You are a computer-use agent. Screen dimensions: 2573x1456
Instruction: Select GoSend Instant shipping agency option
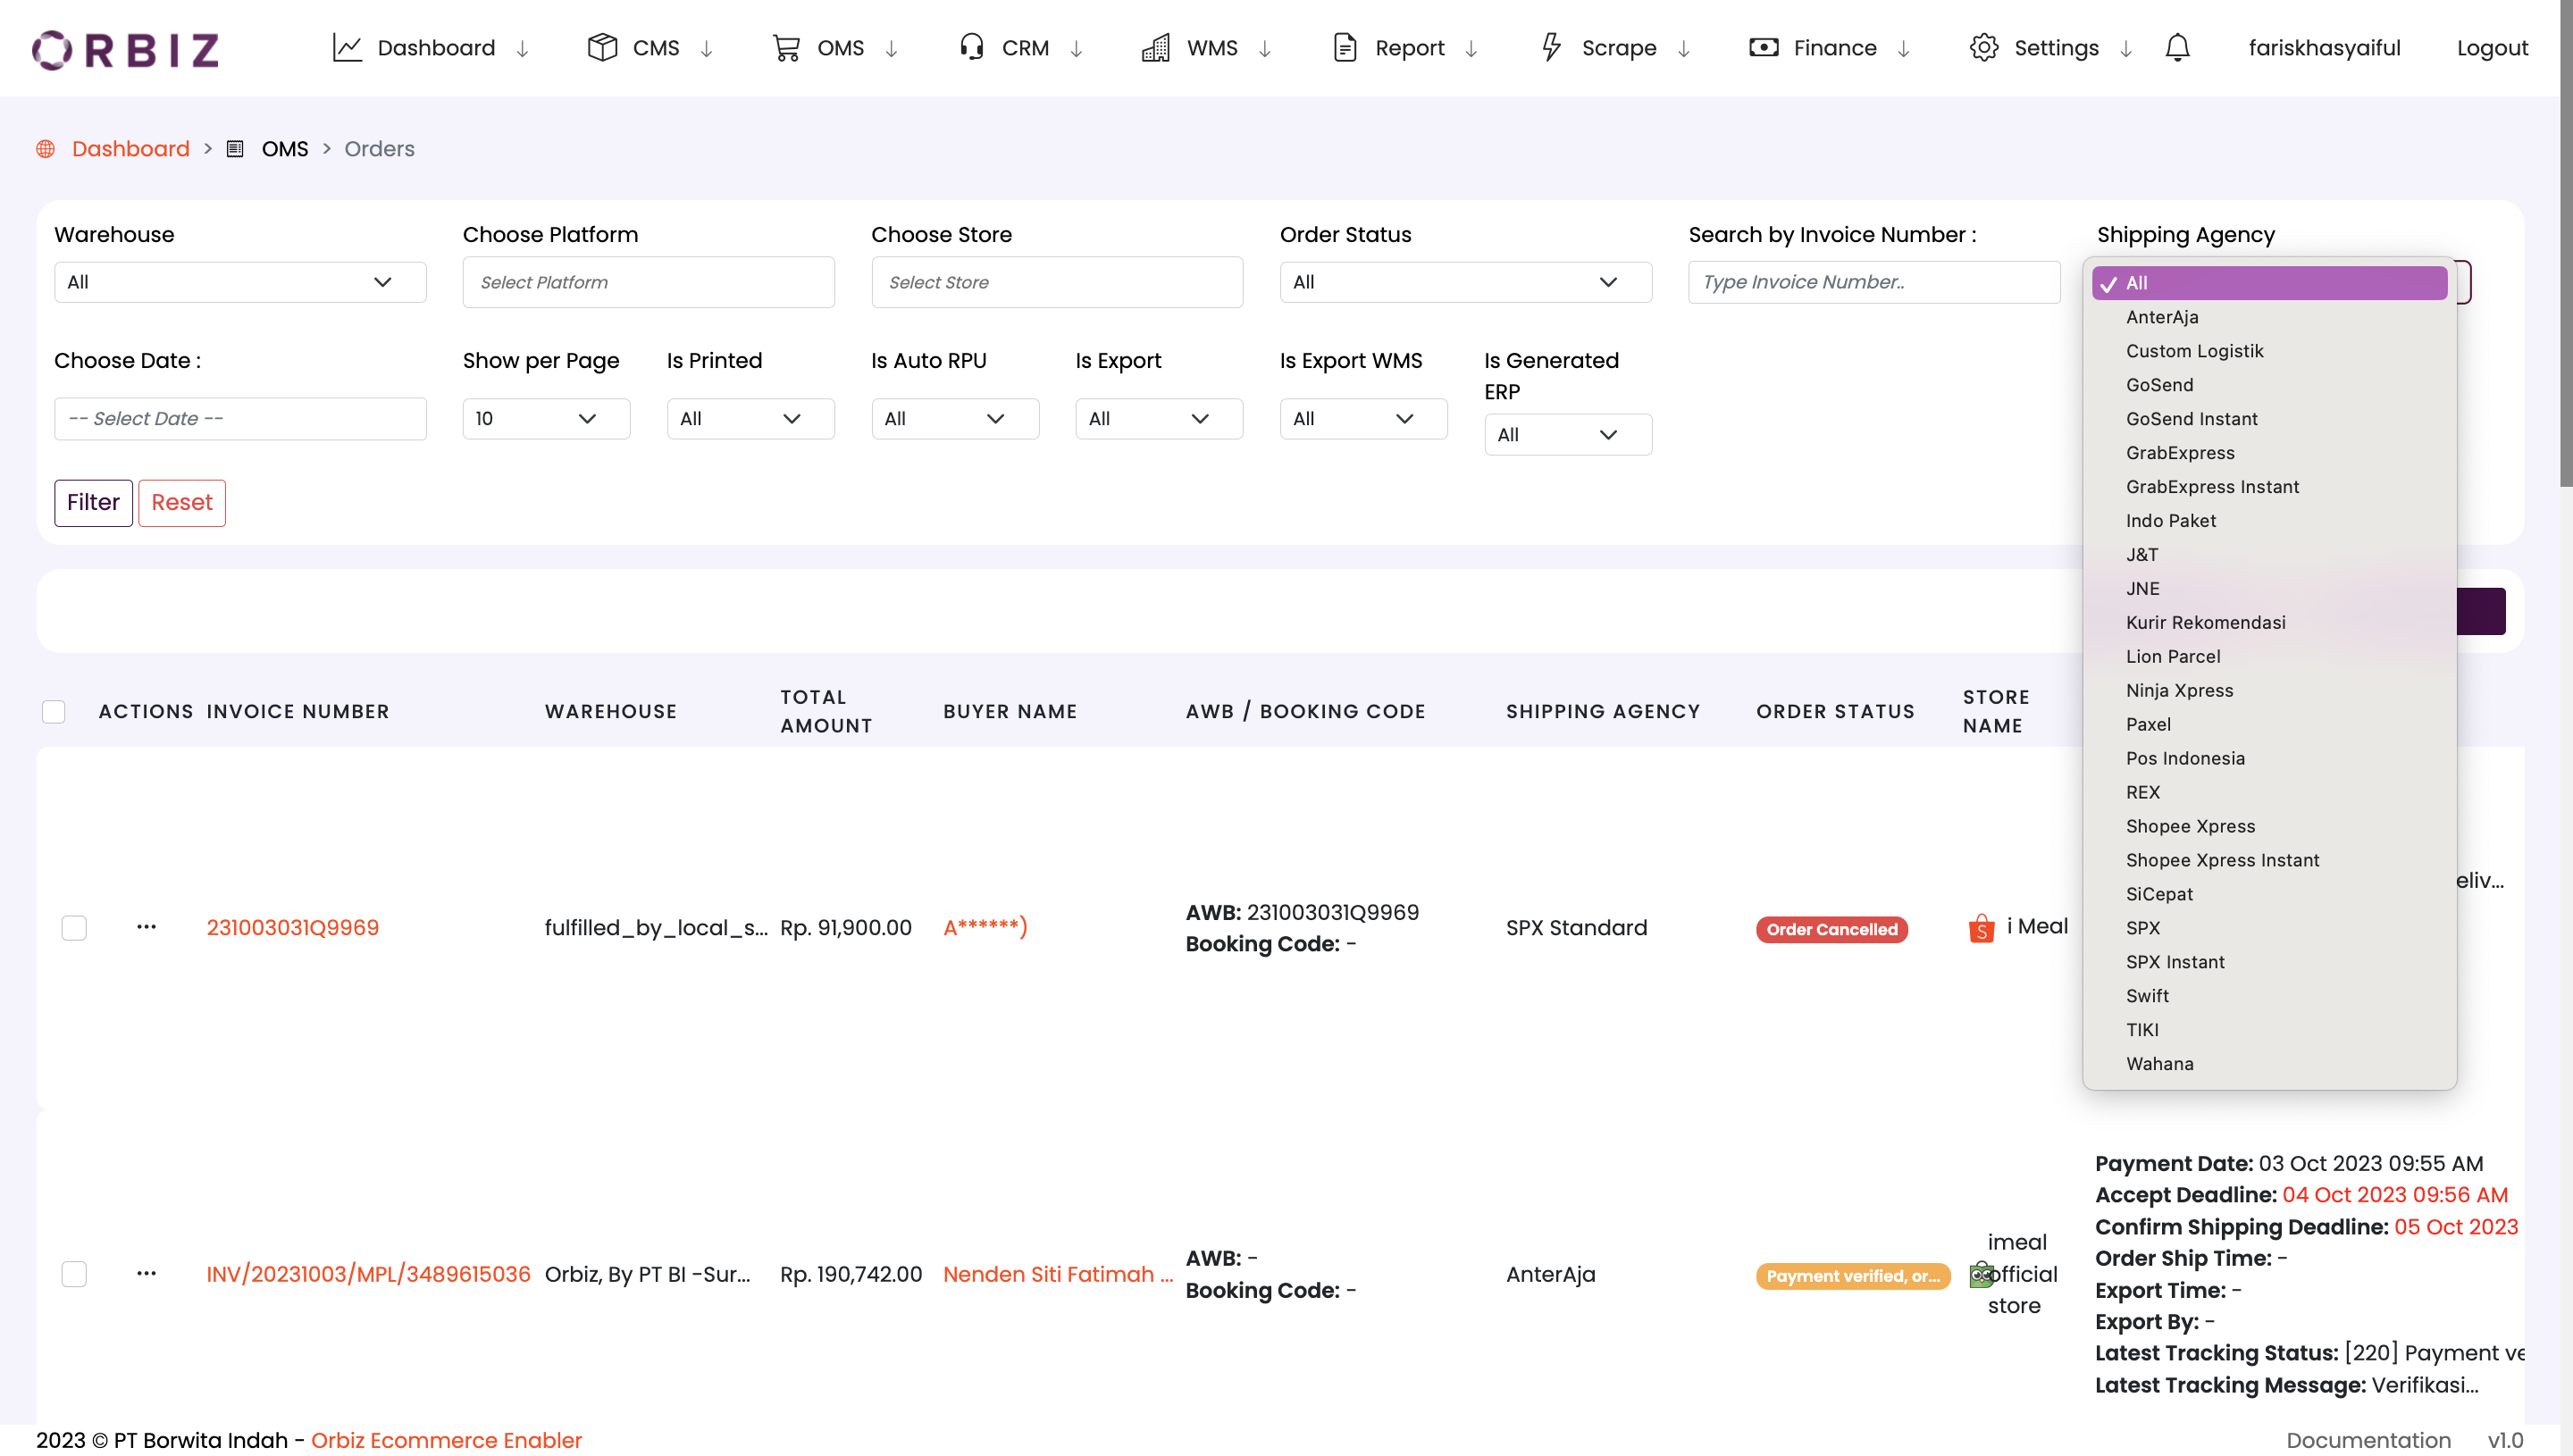[x=2269, y=419]
